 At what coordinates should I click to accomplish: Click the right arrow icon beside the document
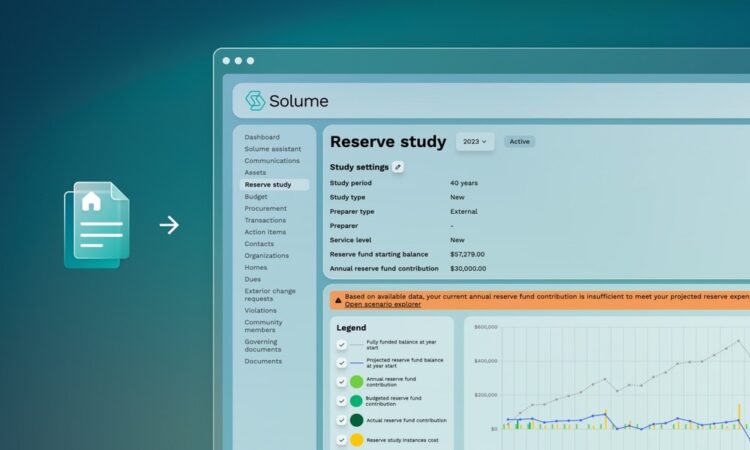point(169,225)
